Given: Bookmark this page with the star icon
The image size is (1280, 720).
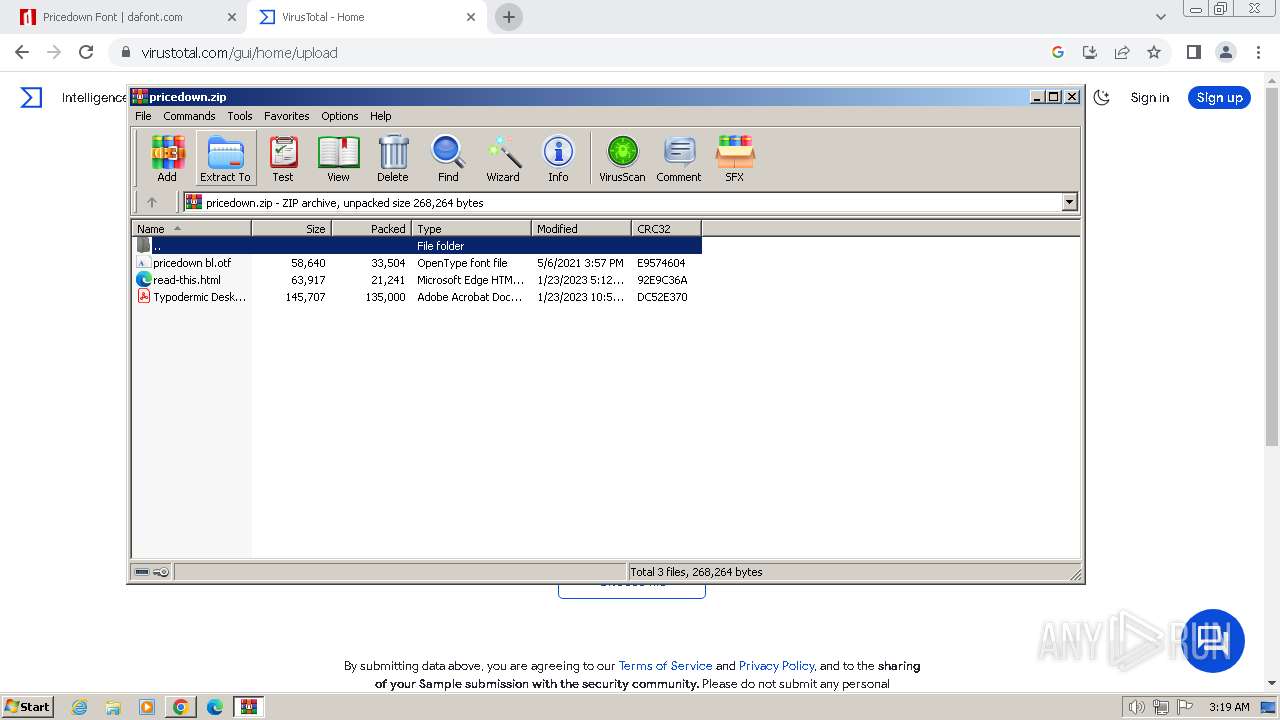Looking at the screenshot, I should pyautogui.click(x=1154, y=52).
